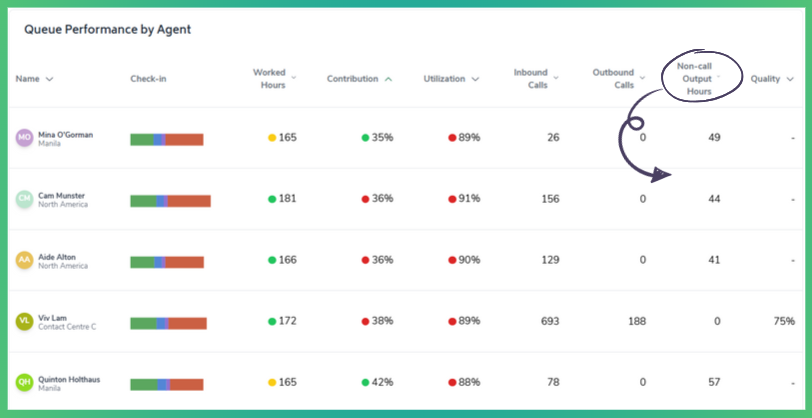Screen dimensions: 812x418
Task: Select the 26 inbound calls cell
Action: [553, 138]
